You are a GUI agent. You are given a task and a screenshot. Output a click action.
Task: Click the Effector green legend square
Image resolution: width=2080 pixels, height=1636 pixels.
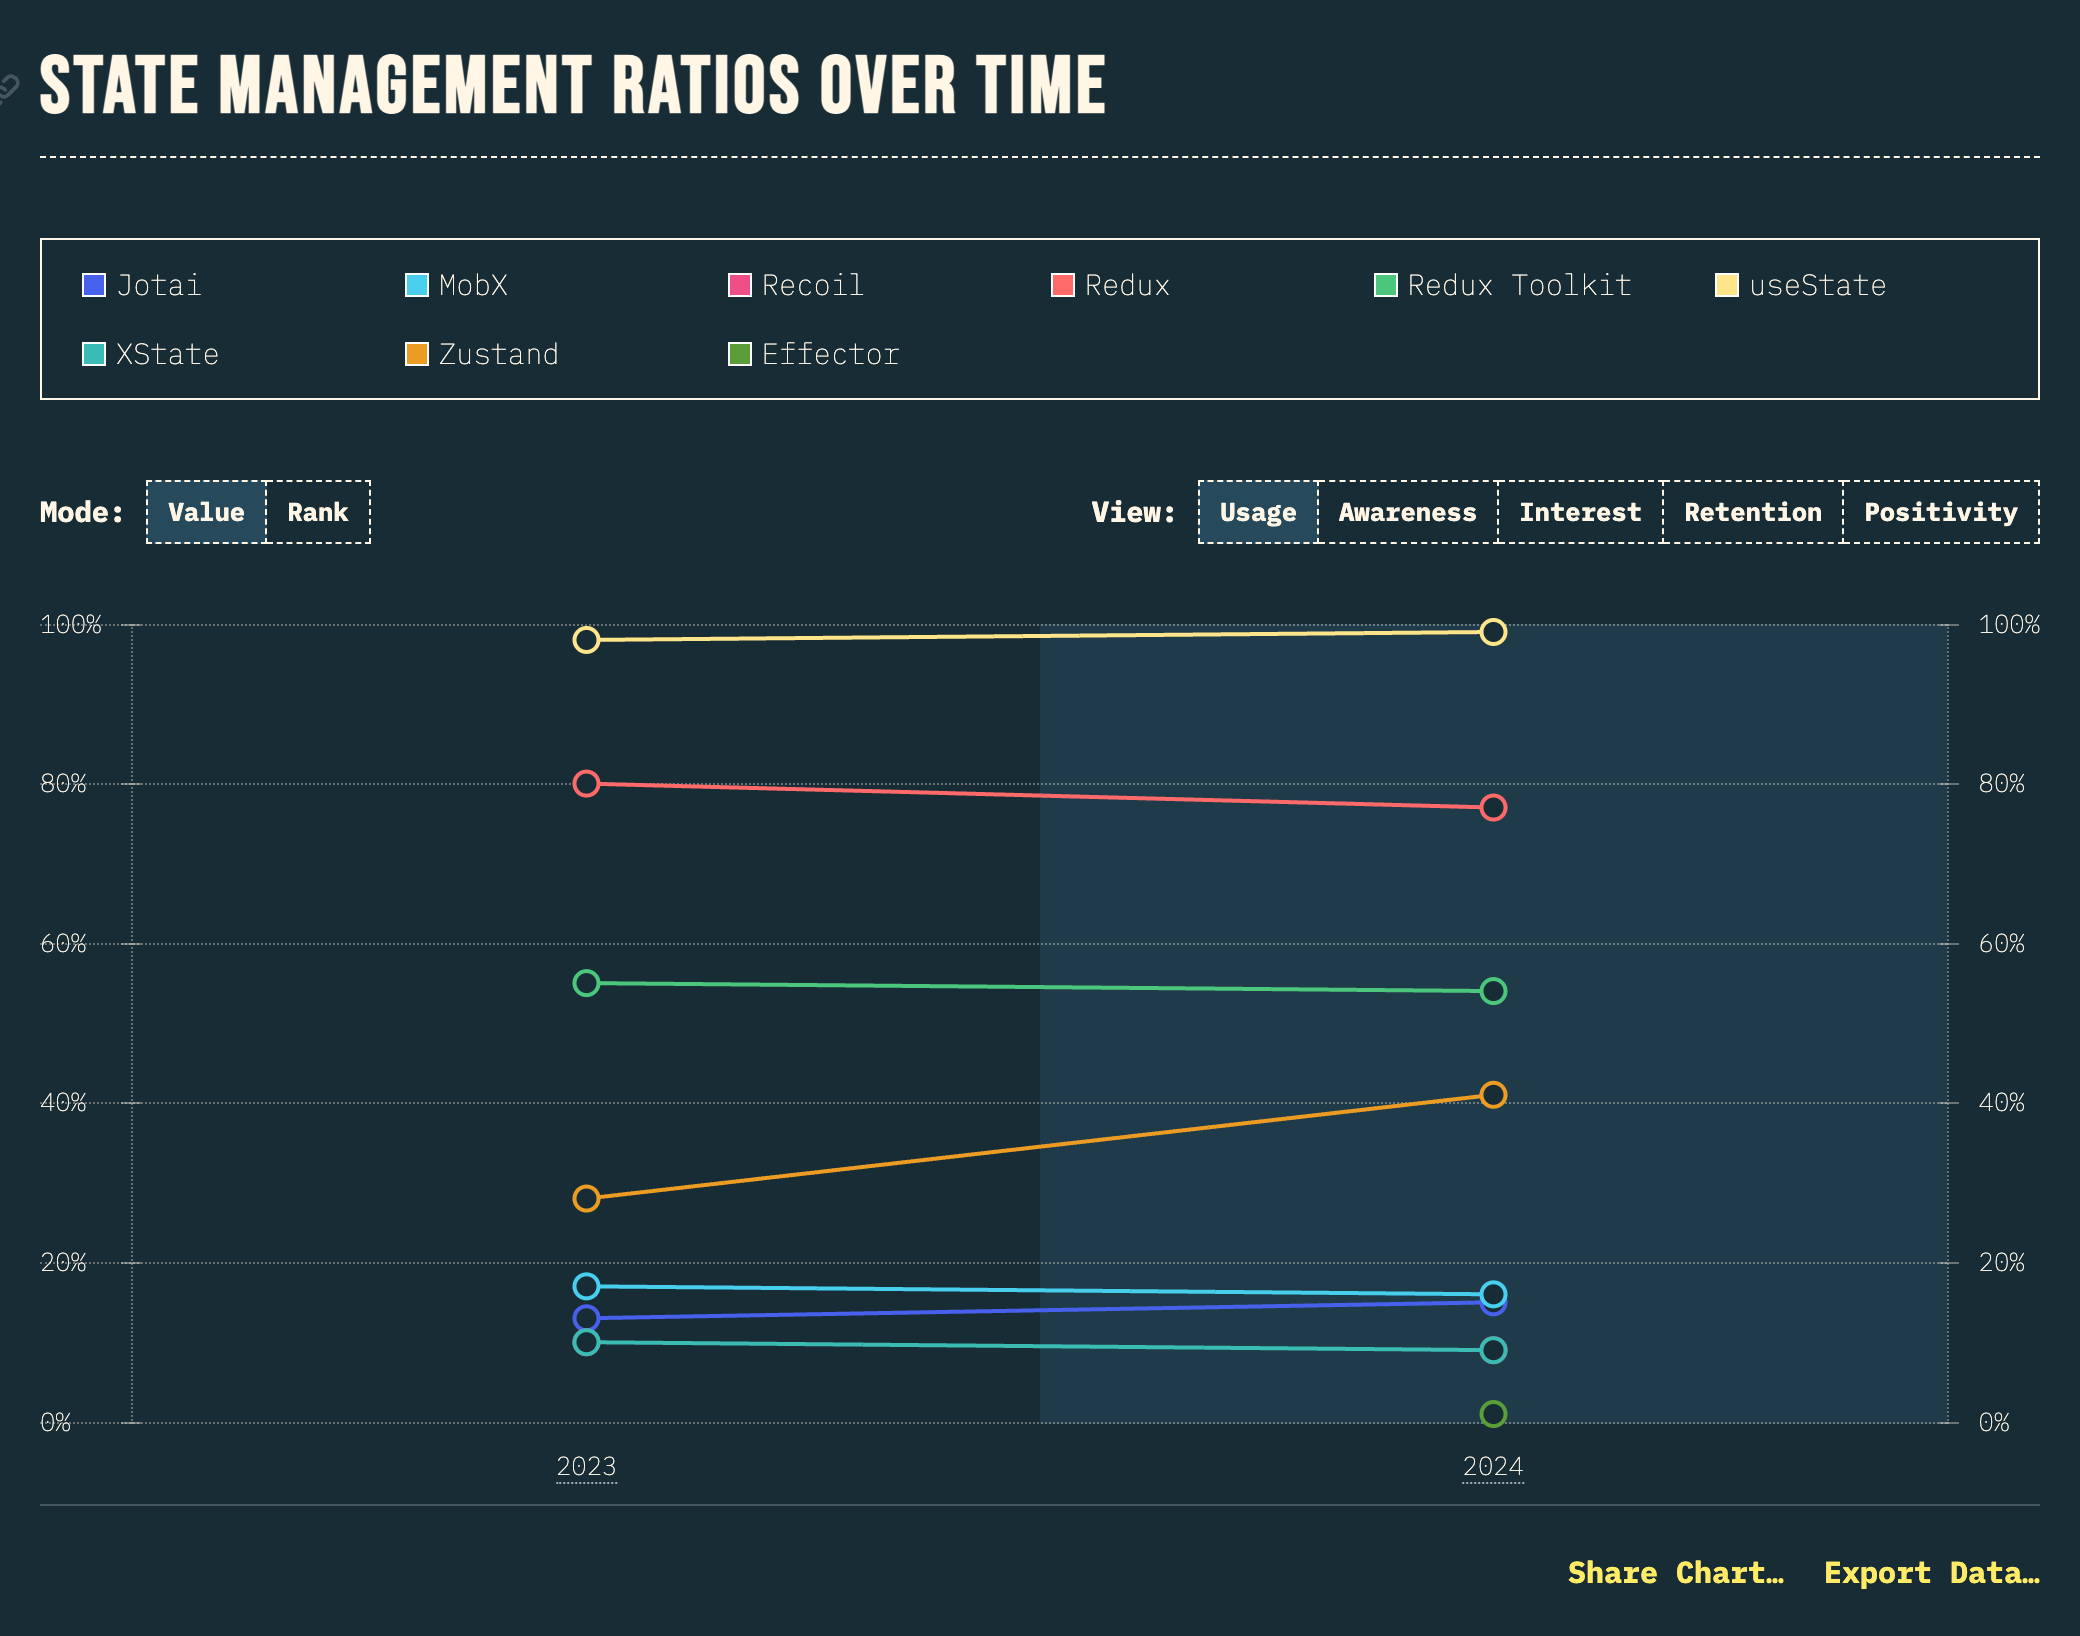740,355
